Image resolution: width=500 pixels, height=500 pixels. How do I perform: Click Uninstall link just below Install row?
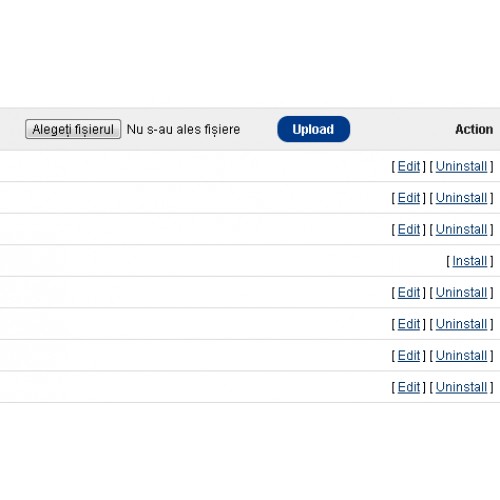461,292
